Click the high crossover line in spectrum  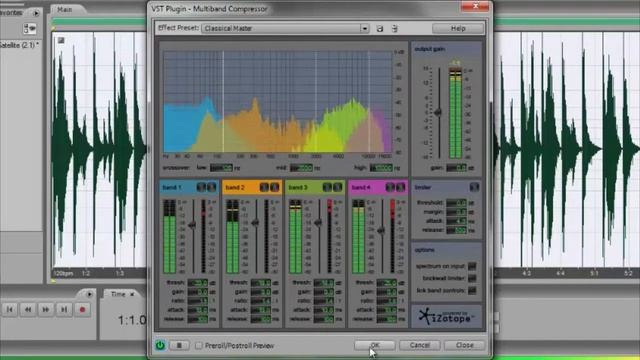click(369, 101)
